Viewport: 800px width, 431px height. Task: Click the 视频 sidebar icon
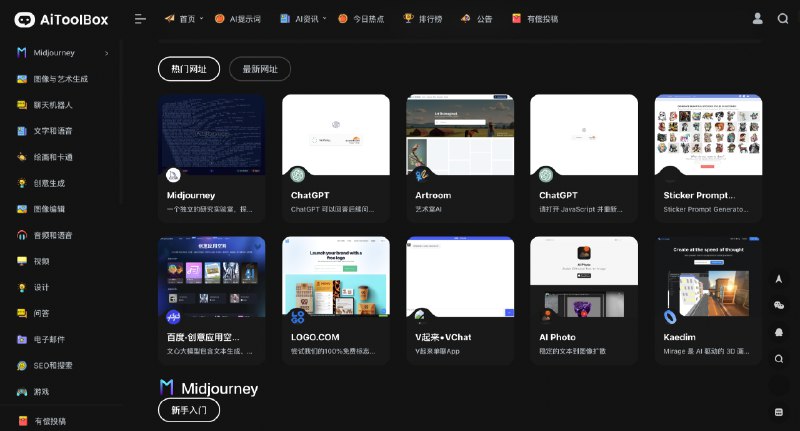click(x=21, y=261)
